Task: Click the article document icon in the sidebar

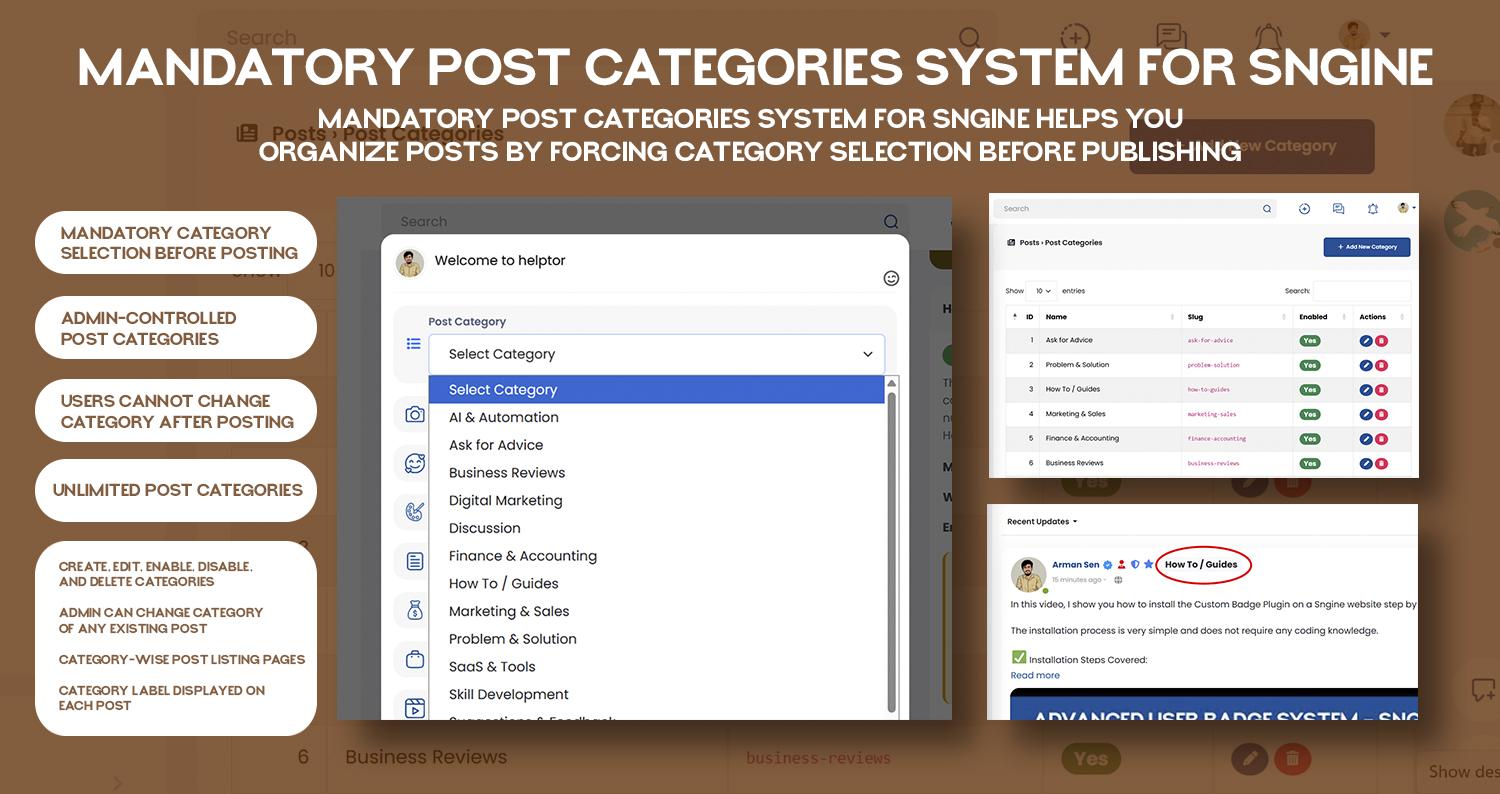Action: click(x=412, y=562)
